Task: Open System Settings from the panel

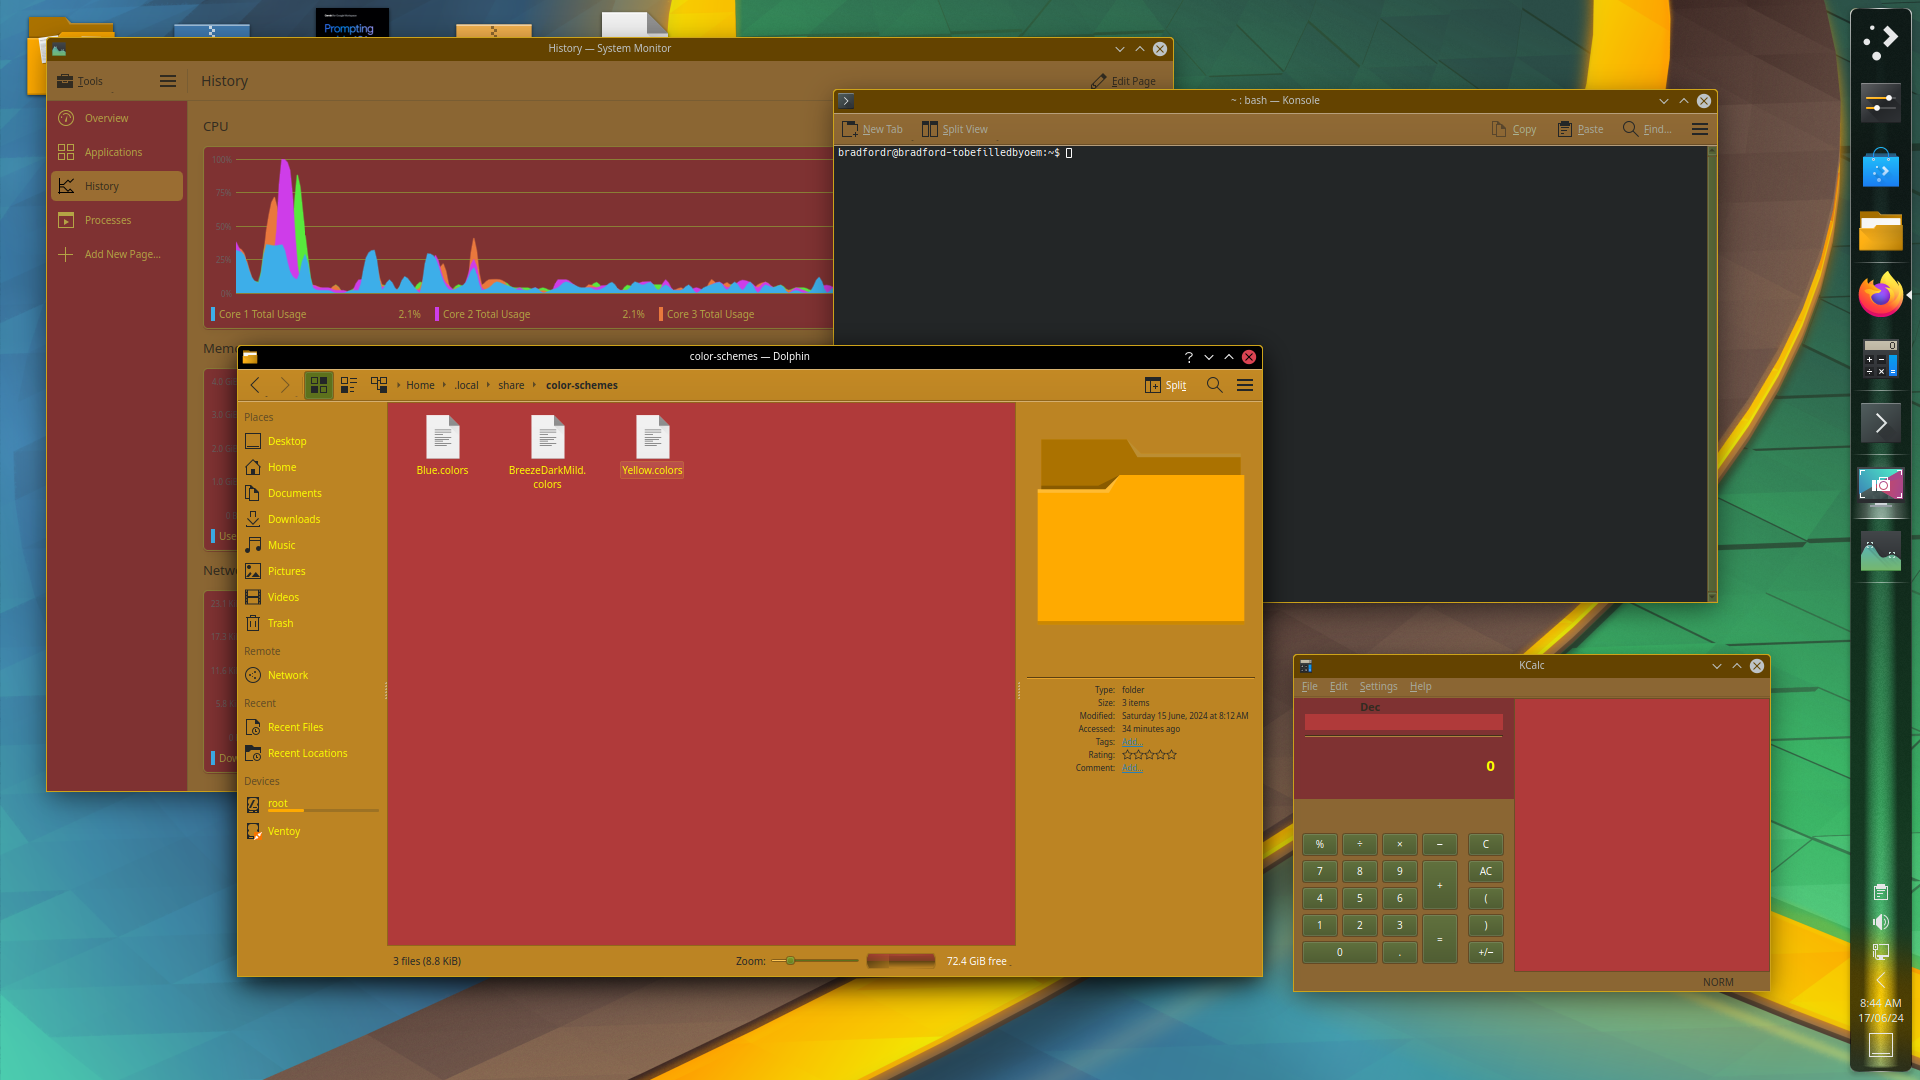Action: point(1880,103)
